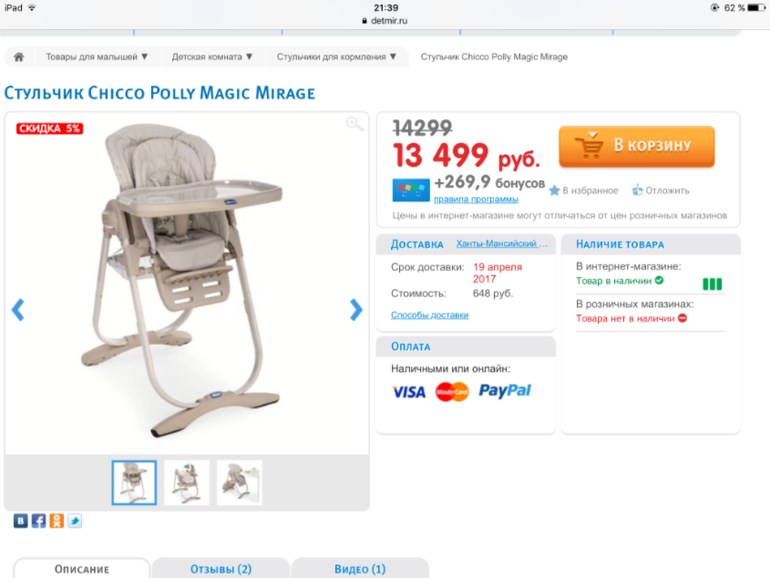Open правила программы bonus link
This screenshot has width=770, height=578.
(476, 199)
